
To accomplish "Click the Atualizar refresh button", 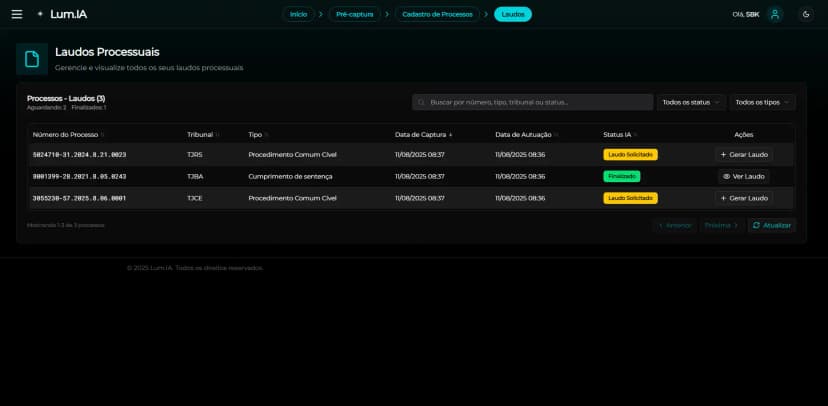I will [771, 225].
